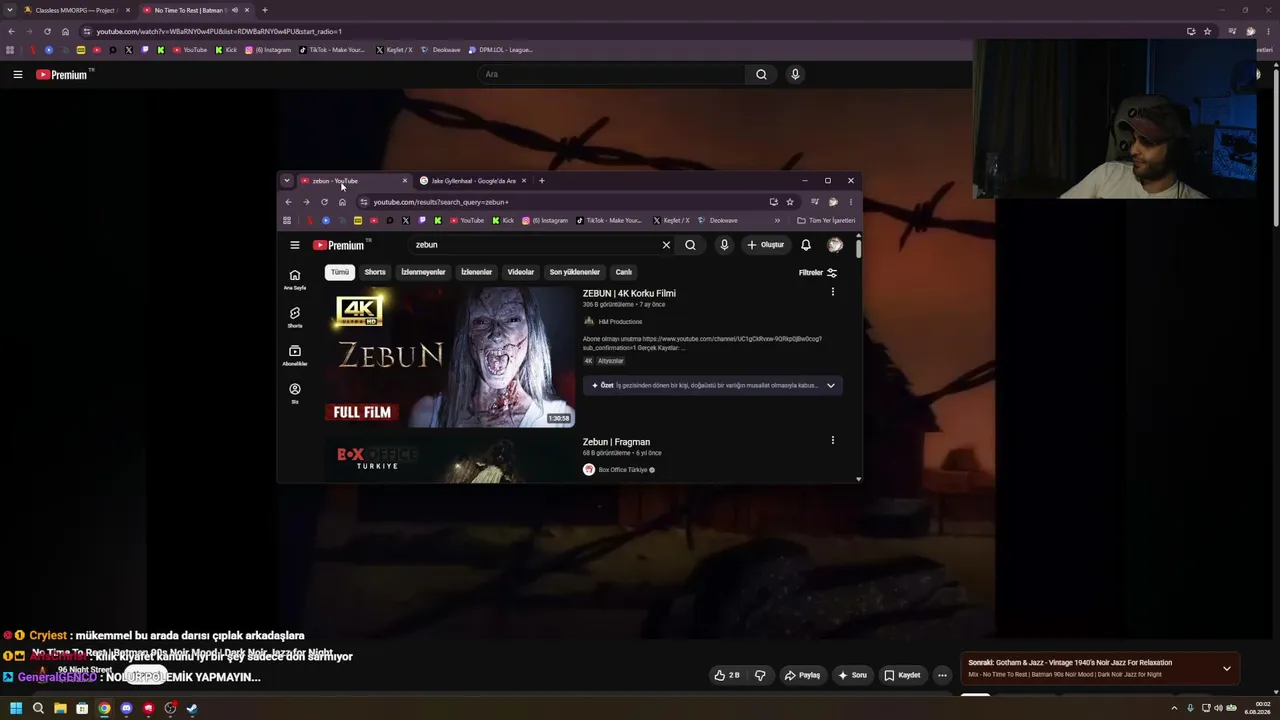This screenshot has width=1280, height=720.
Task: Open the Oluştur create menu
Action: [766, 245]
